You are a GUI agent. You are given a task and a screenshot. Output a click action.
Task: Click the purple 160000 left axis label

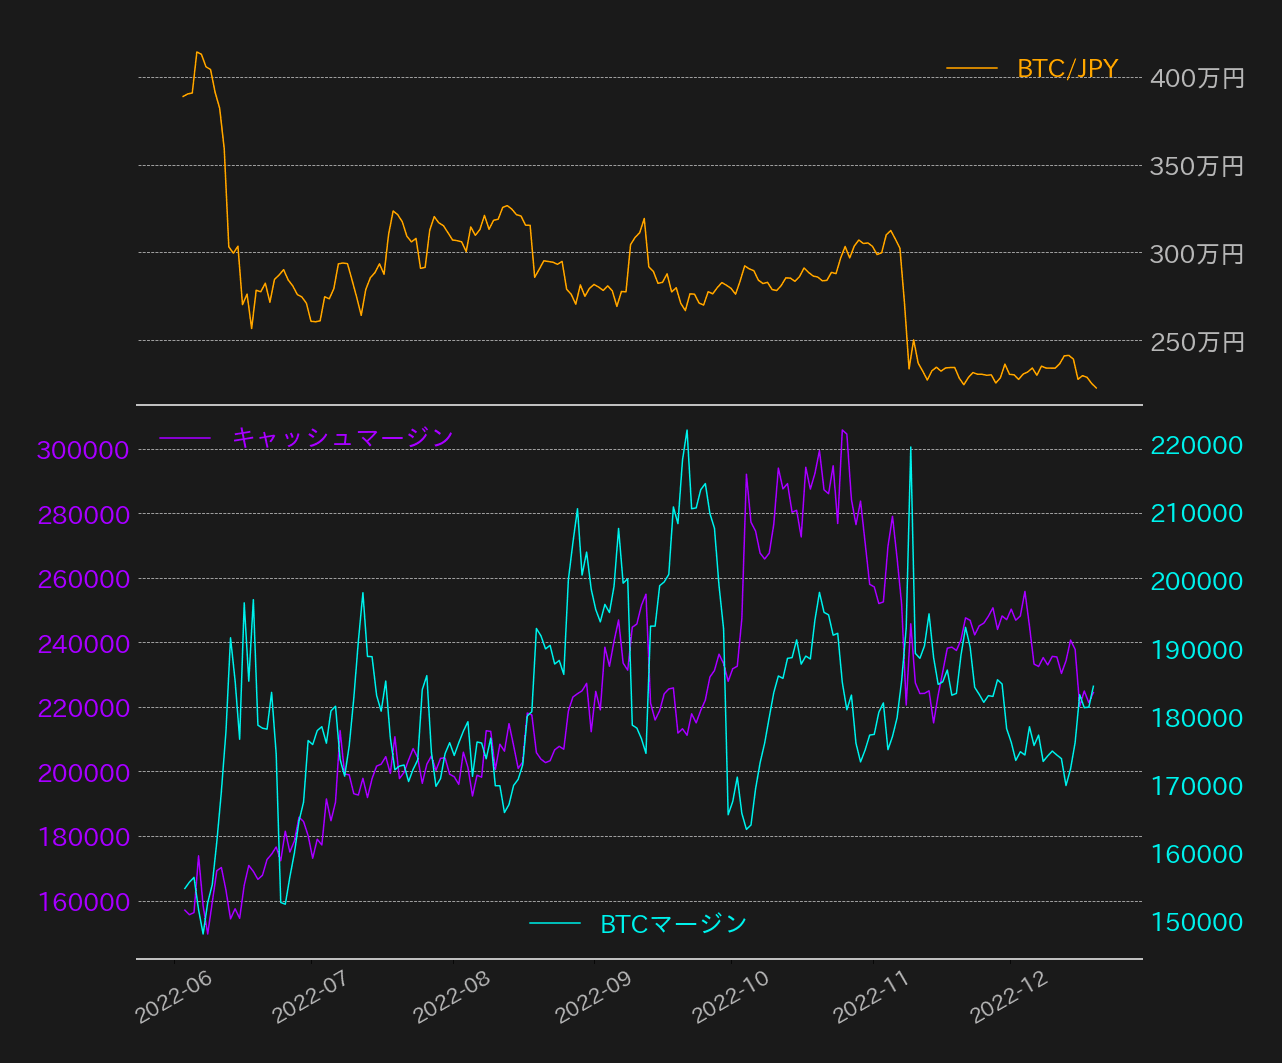click(83, 902)
